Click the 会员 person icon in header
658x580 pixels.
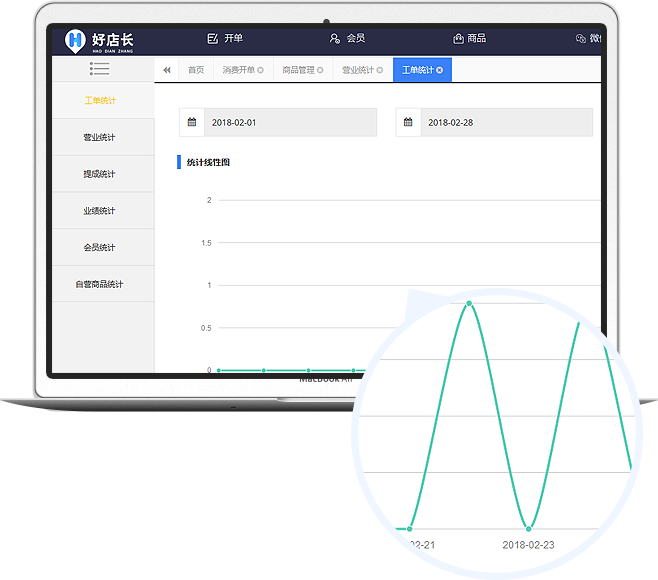pos(335,39)
